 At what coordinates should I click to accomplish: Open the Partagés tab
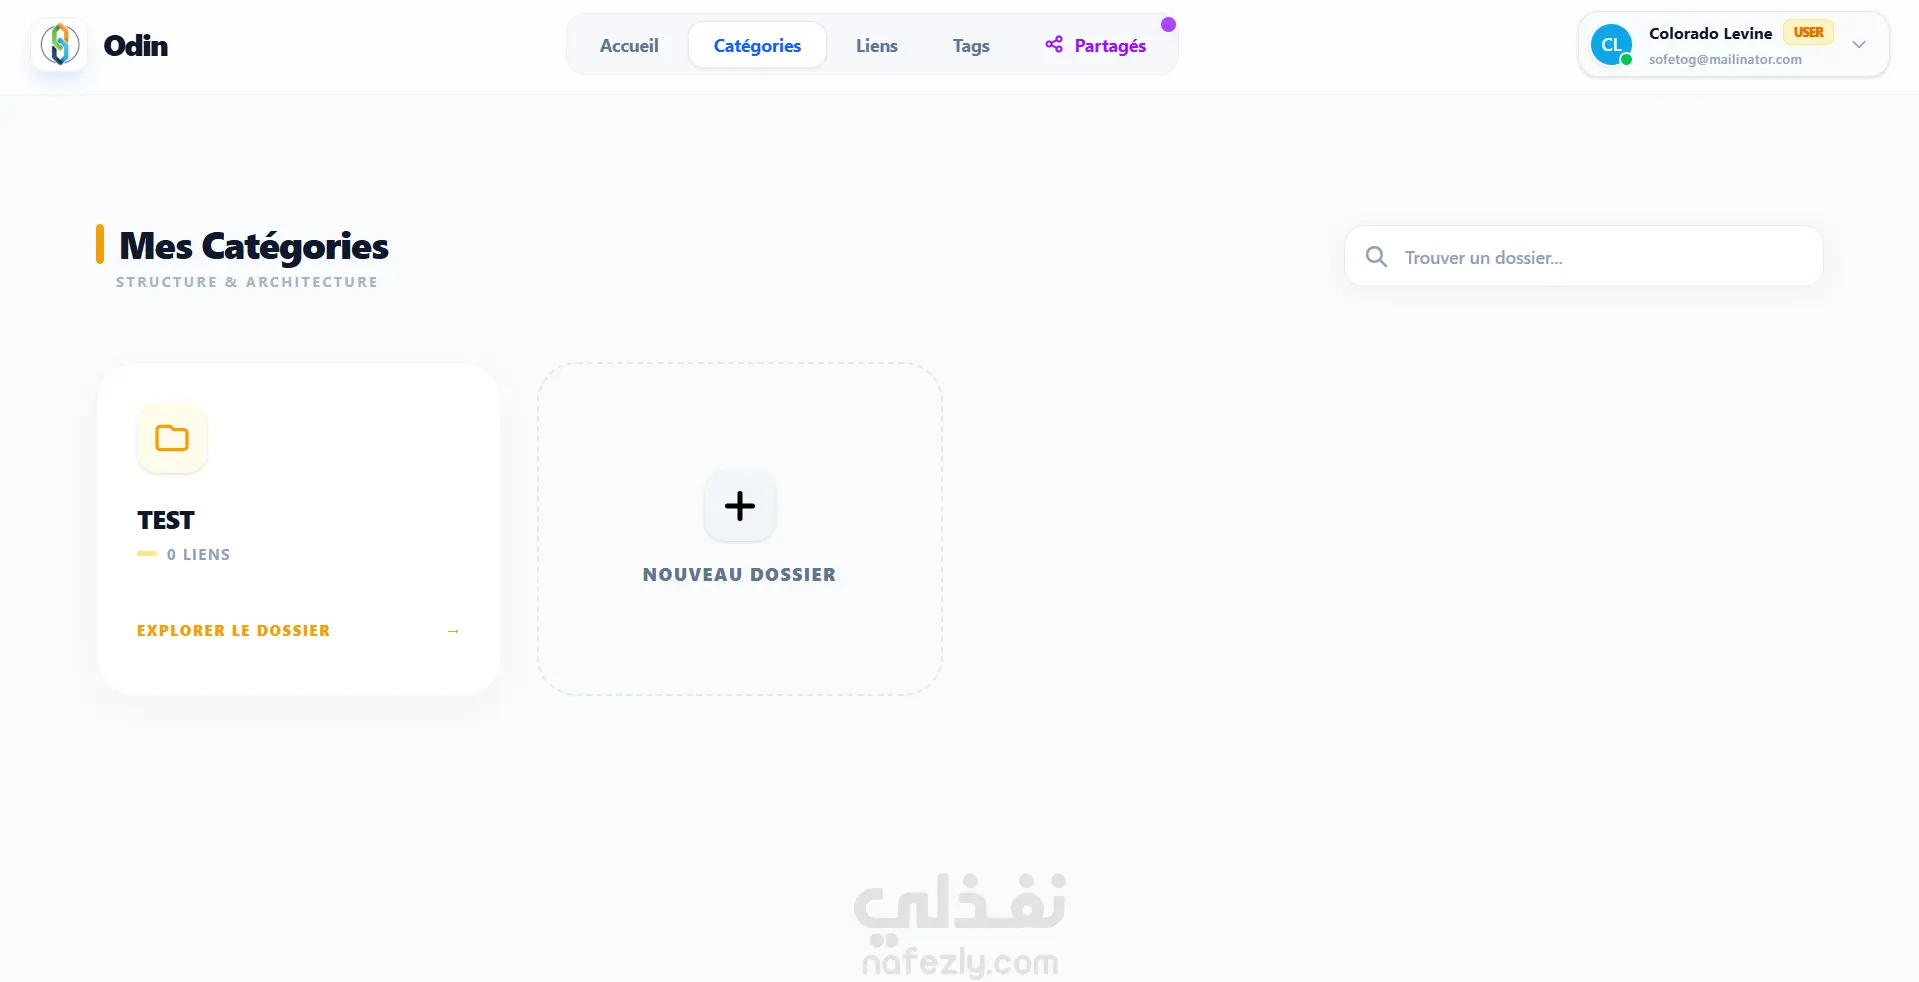click(1096, 45)
